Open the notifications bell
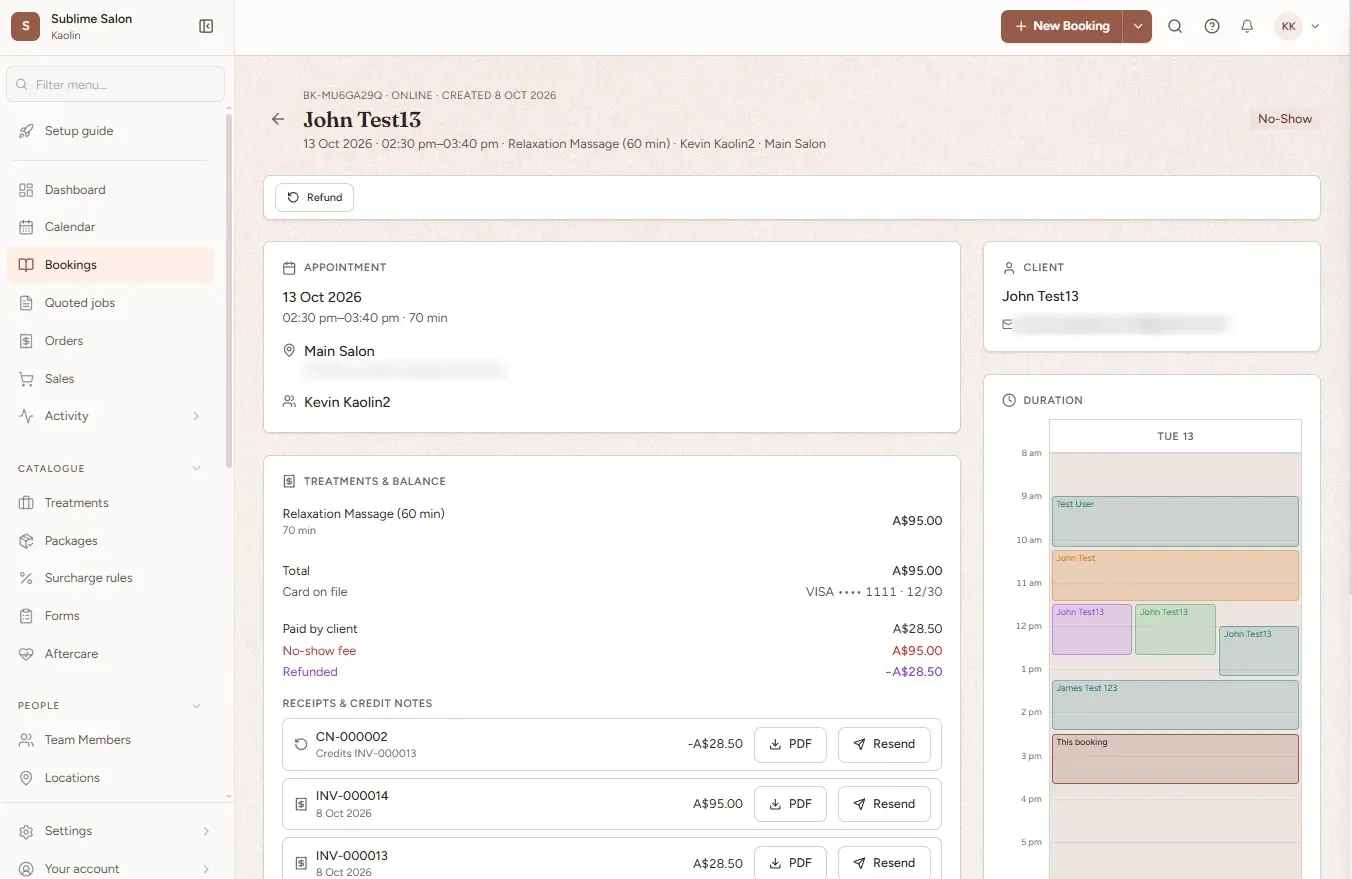 pos(1247,26)
